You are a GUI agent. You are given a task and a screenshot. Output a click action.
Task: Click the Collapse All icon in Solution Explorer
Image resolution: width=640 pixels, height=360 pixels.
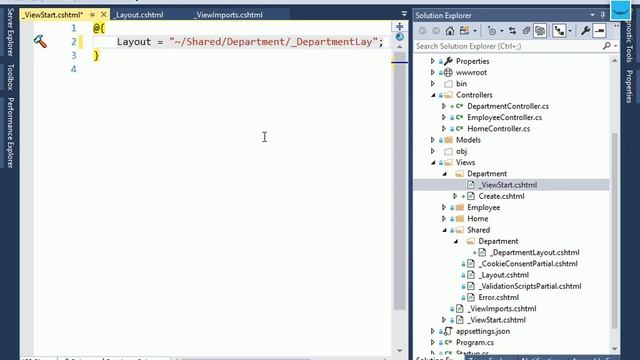(x=526, y=31)
